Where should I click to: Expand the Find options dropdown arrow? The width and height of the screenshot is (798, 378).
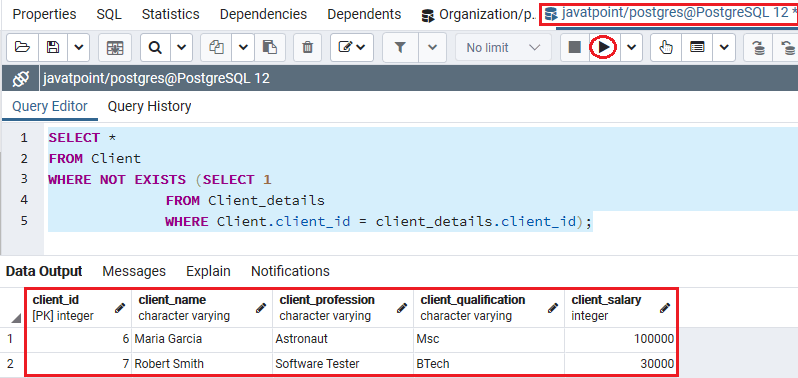[x=182, y=47]
